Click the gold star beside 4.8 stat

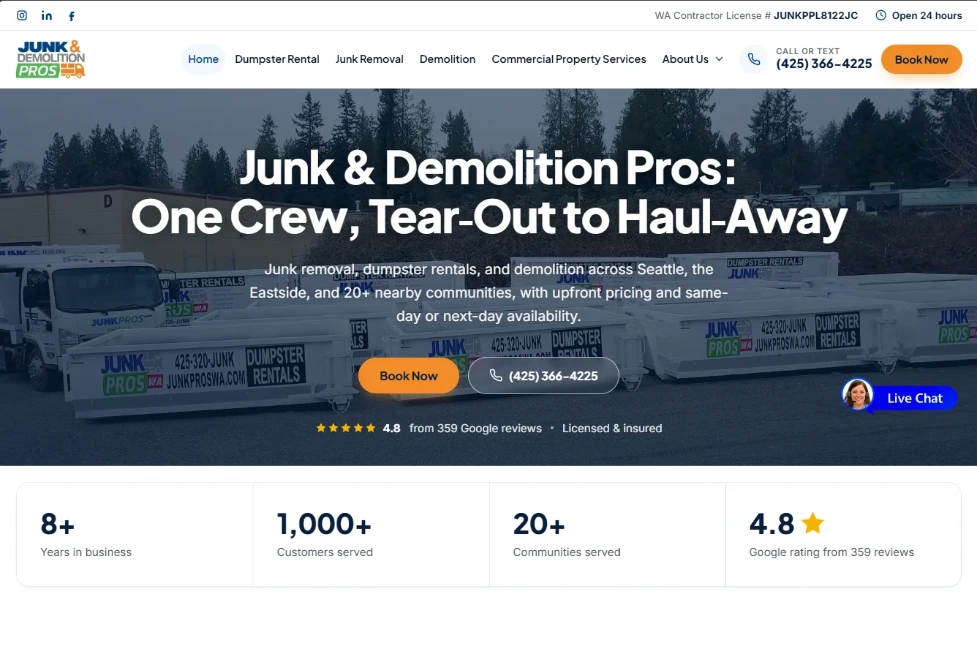(813, 523)
